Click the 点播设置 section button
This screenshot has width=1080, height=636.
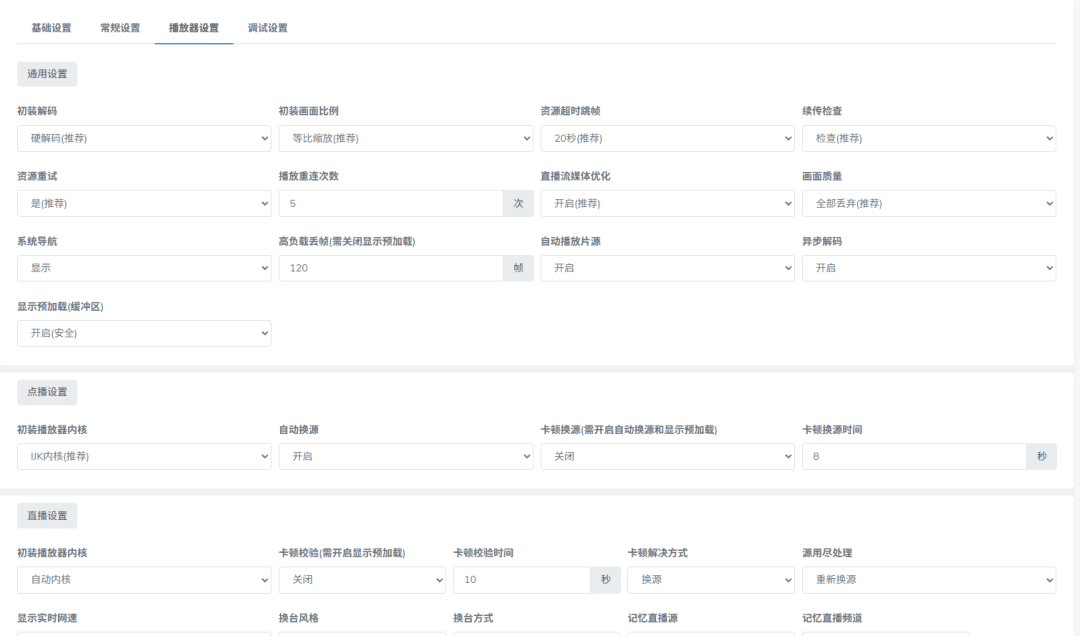click(47, 392)
